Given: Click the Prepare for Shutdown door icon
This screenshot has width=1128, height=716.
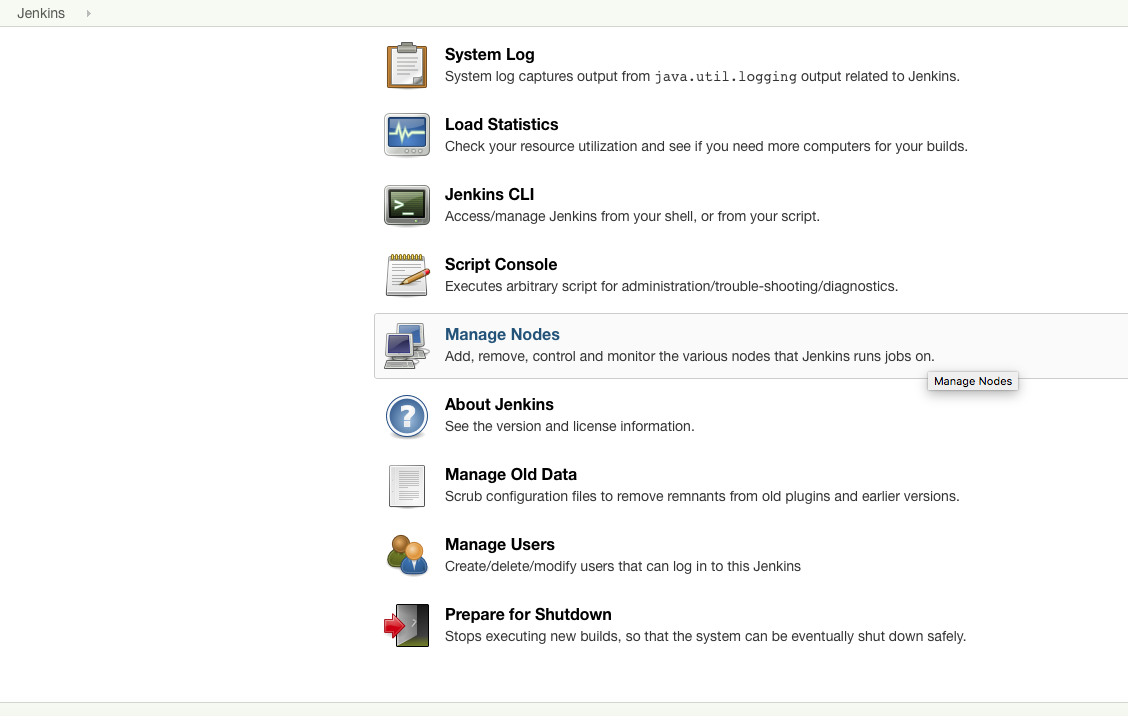Looking at the screenshot, I should 406,625.
